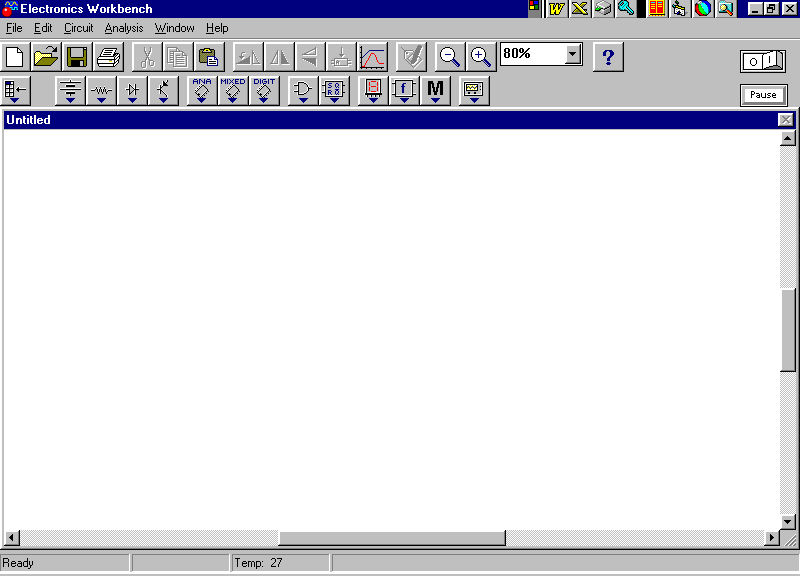The height and width of the screenshot is (576, 800).
Task: Print the circuit
Action: pos(108,57)
